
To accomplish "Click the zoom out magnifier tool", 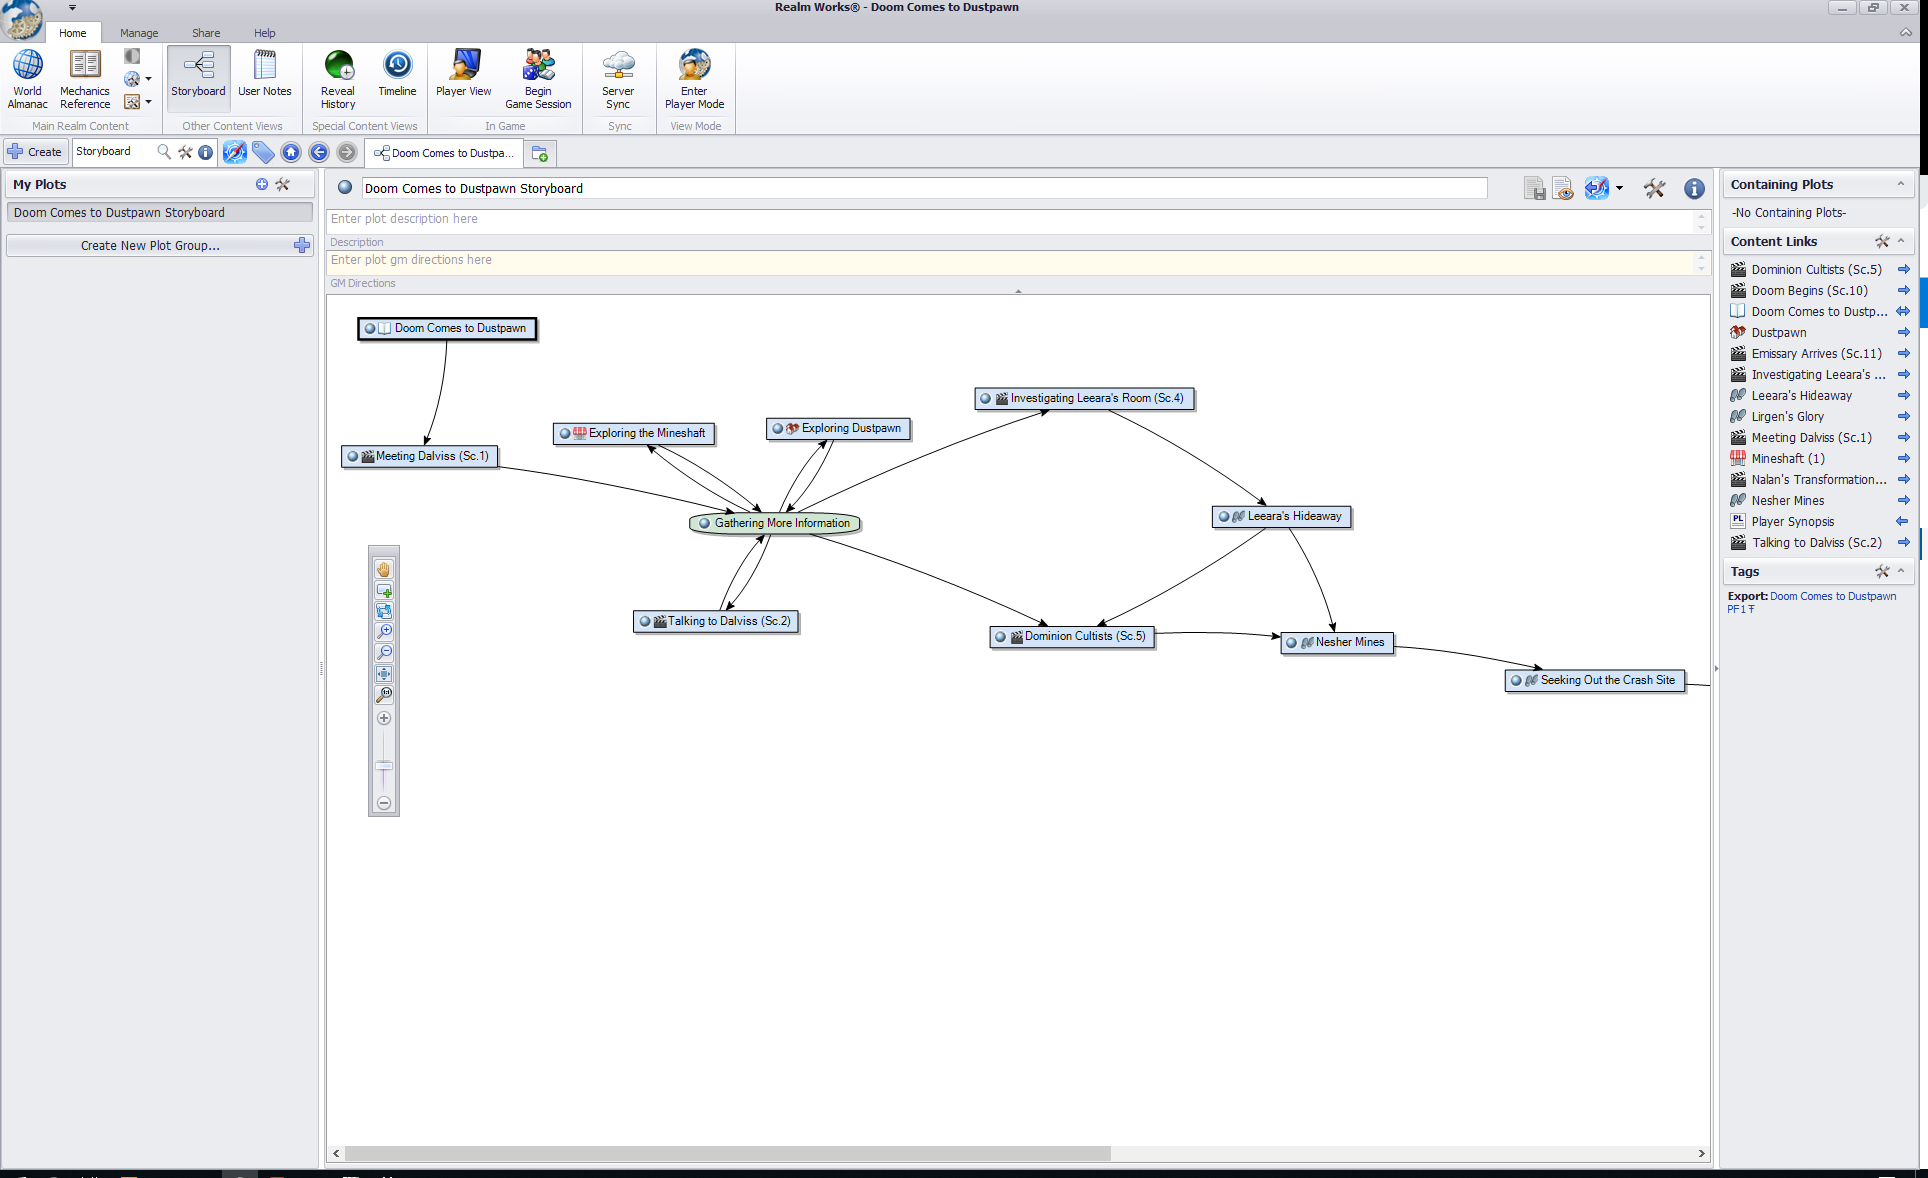I will point(384,653).
